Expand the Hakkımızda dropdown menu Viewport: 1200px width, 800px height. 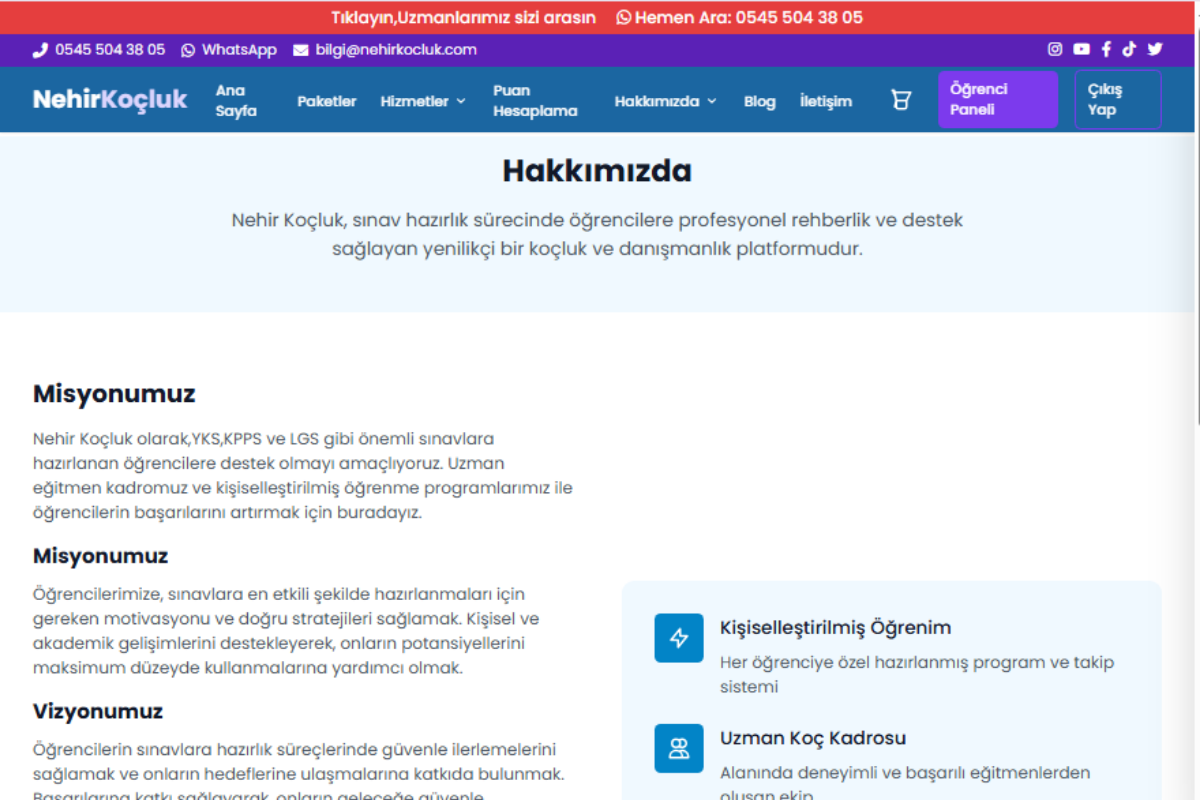665,100
